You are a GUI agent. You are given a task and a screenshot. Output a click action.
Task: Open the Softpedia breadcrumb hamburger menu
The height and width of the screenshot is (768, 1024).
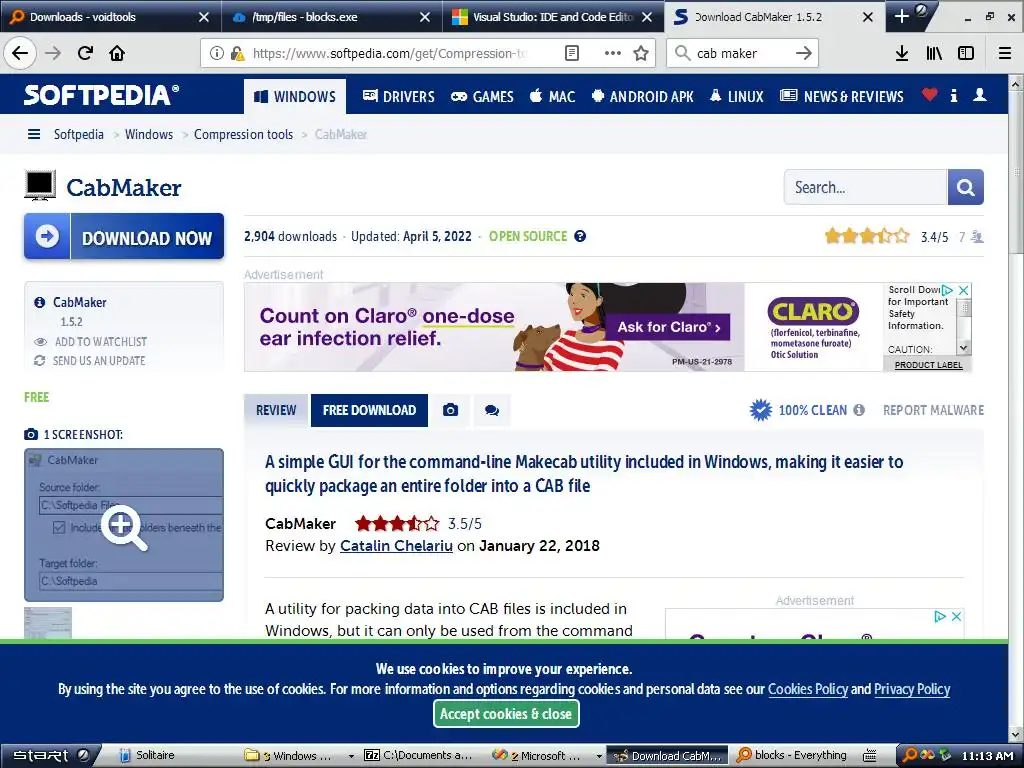tap(34, 135)
